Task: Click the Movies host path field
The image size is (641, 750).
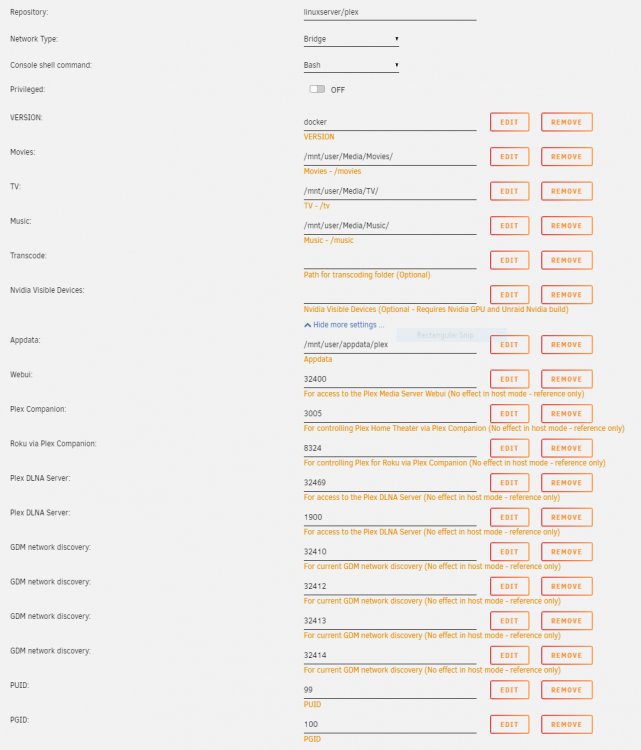Action: point(390,156)
